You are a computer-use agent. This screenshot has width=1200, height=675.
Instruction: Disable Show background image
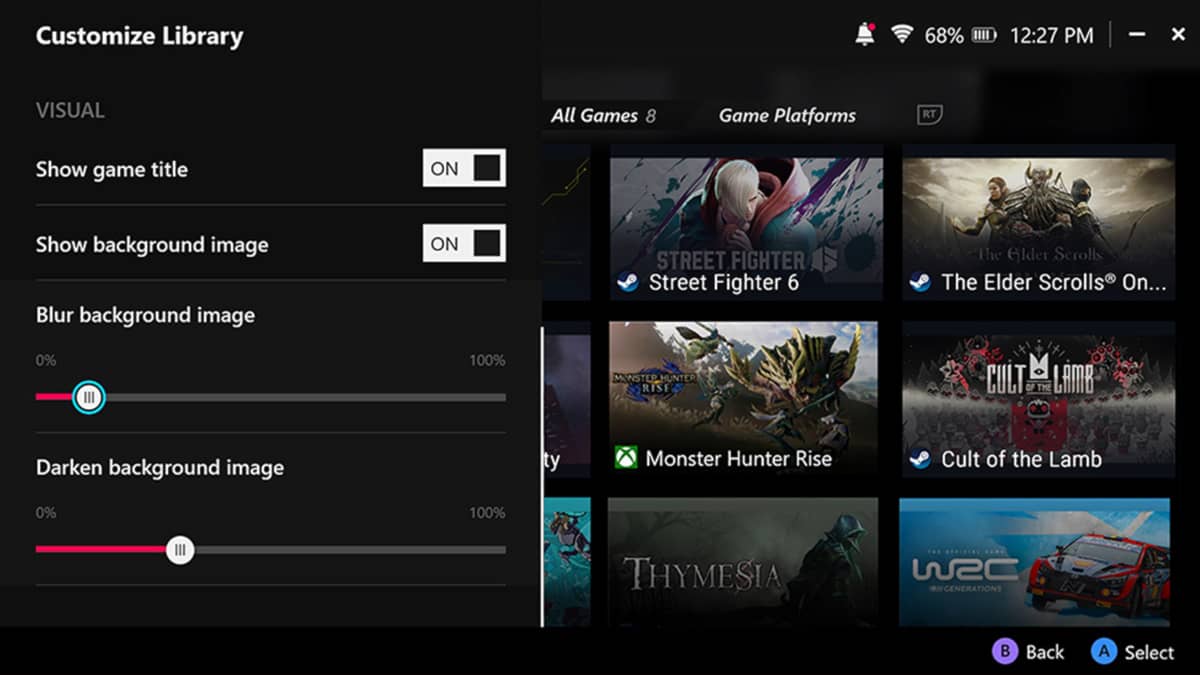(x=463, y=243)
